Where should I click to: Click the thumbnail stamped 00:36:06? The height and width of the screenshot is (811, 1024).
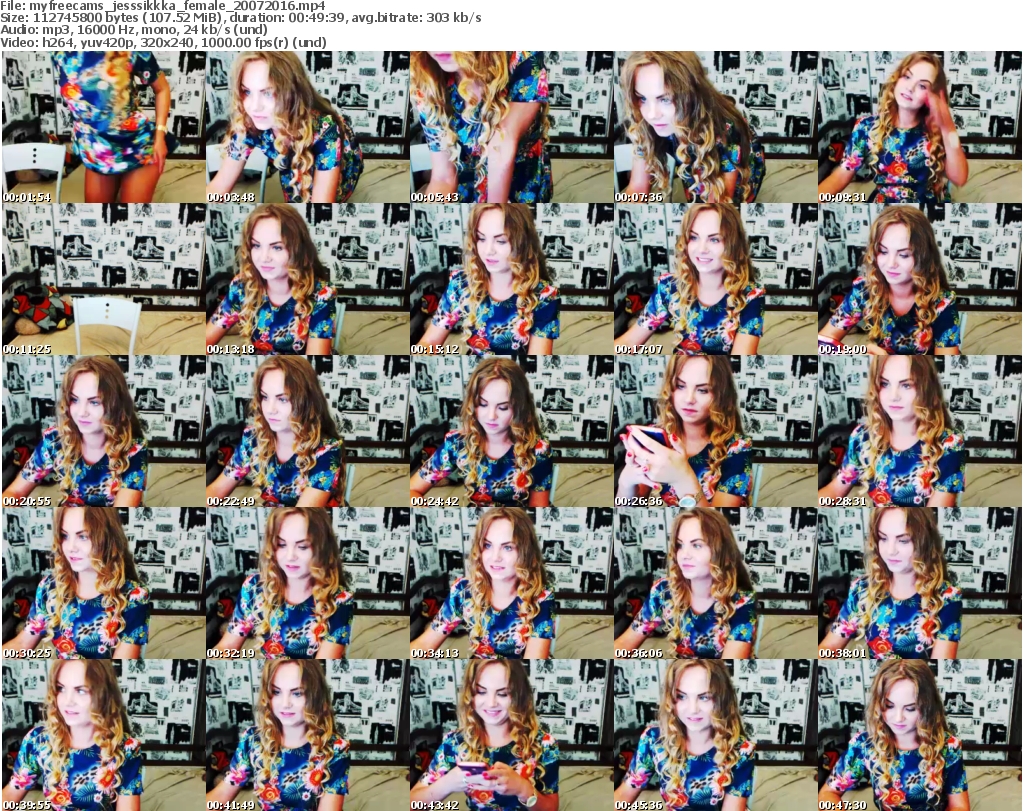coord(715,583)
